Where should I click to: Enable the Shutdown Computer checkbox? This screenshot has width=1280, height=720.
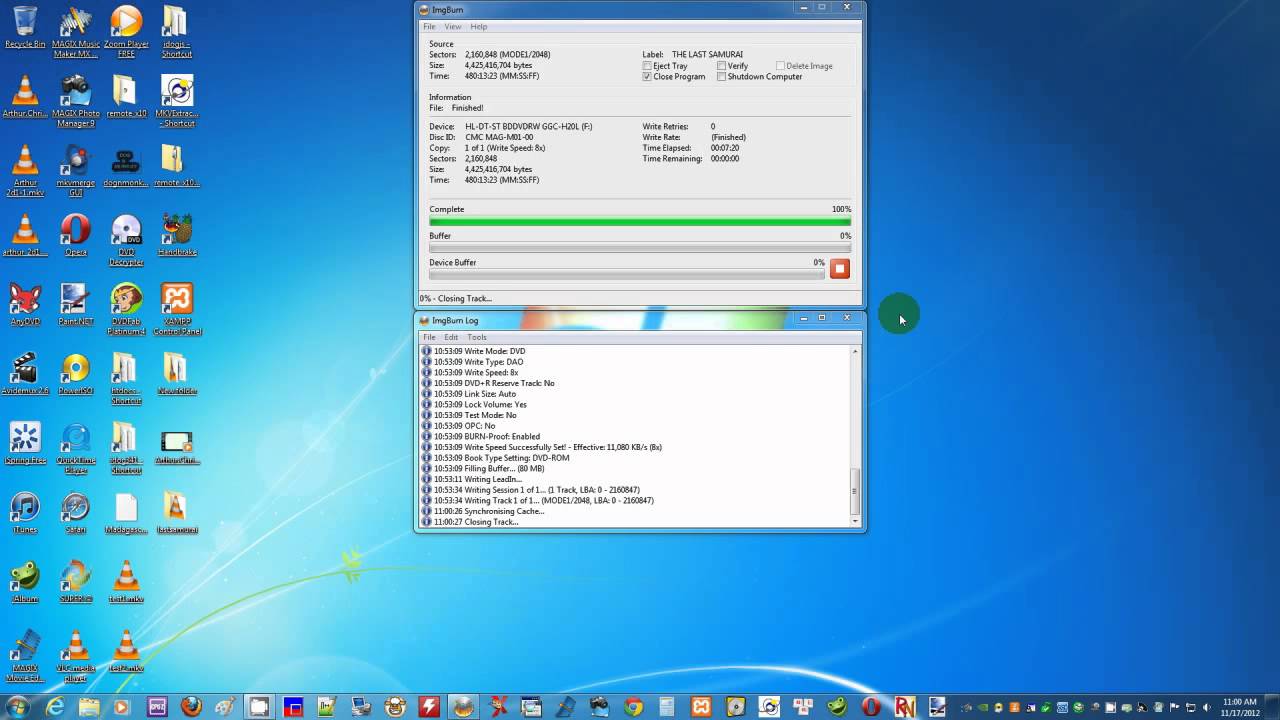point(721,76)
